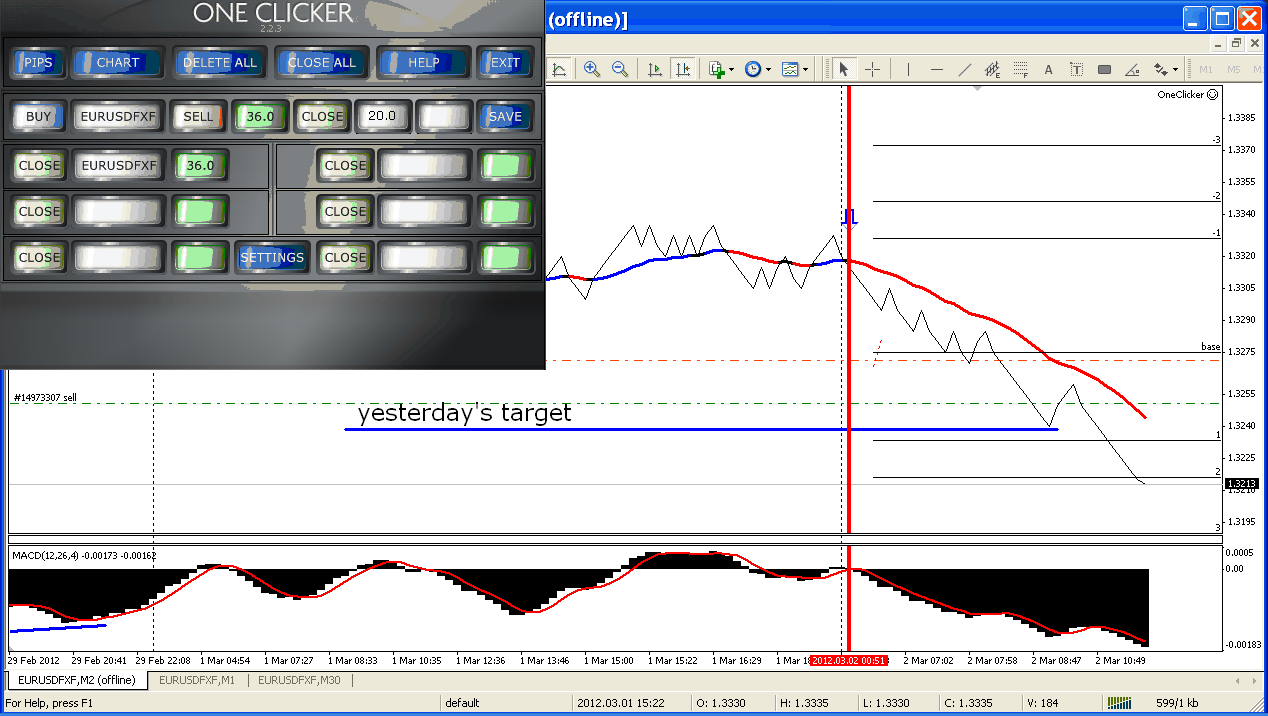Viewport: 1268px width, 716px height.
Task: Select the arrow cursor tool
Action: pos(843,69)
